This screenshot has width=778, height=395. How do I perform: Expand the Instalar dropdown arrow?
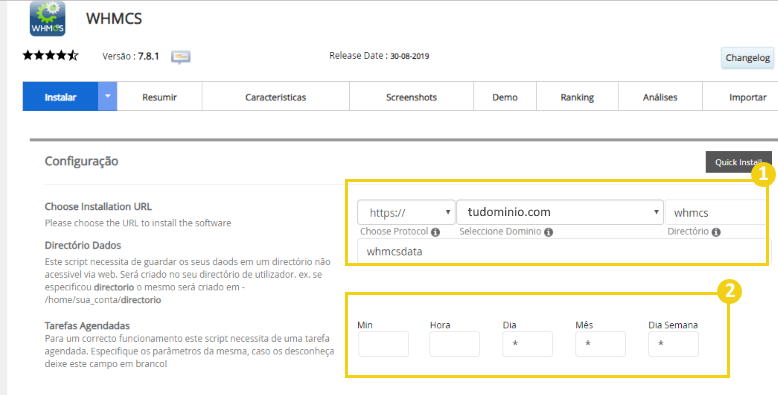[x=107, y=97]
